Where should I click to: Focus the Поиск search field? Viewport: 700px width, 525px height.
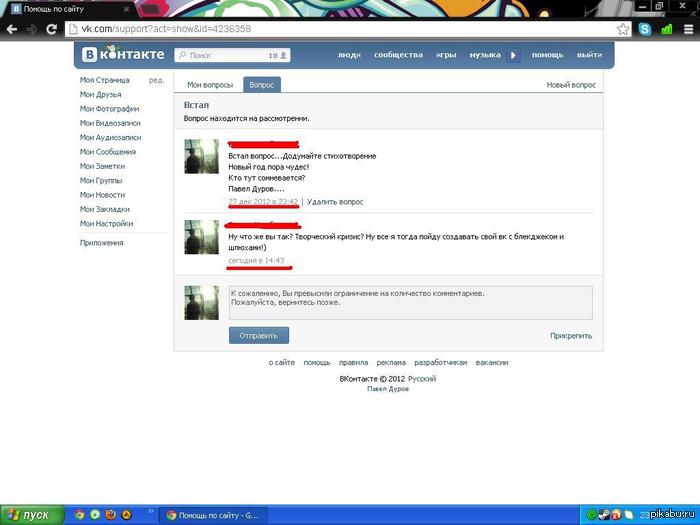coord(225,56)
